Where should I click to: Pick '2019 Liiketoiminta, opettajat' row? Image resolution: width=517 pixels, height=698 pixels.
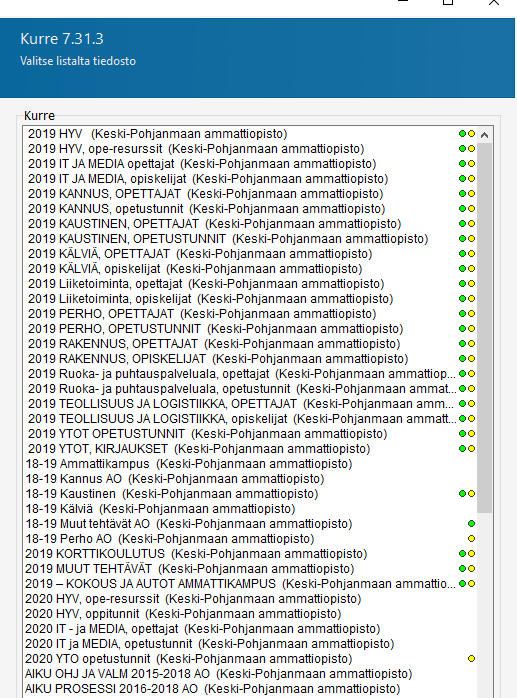pos(250,284)
